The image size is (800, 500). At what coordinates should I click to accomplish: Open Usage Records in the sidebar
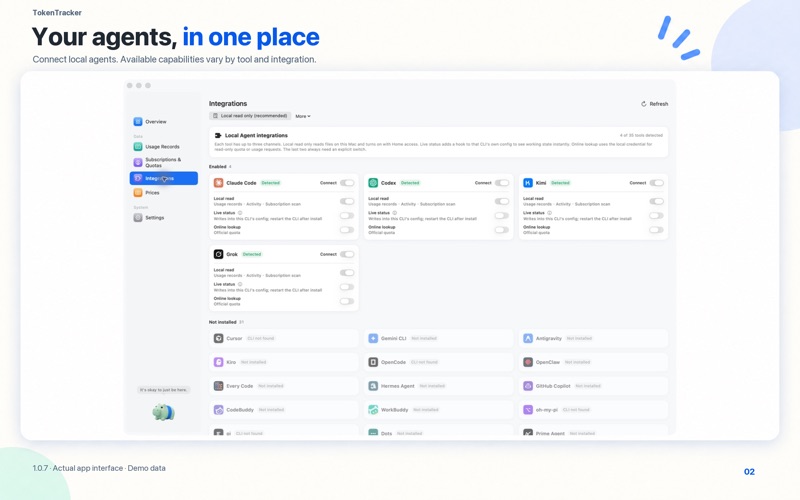[x=164, y=146]
